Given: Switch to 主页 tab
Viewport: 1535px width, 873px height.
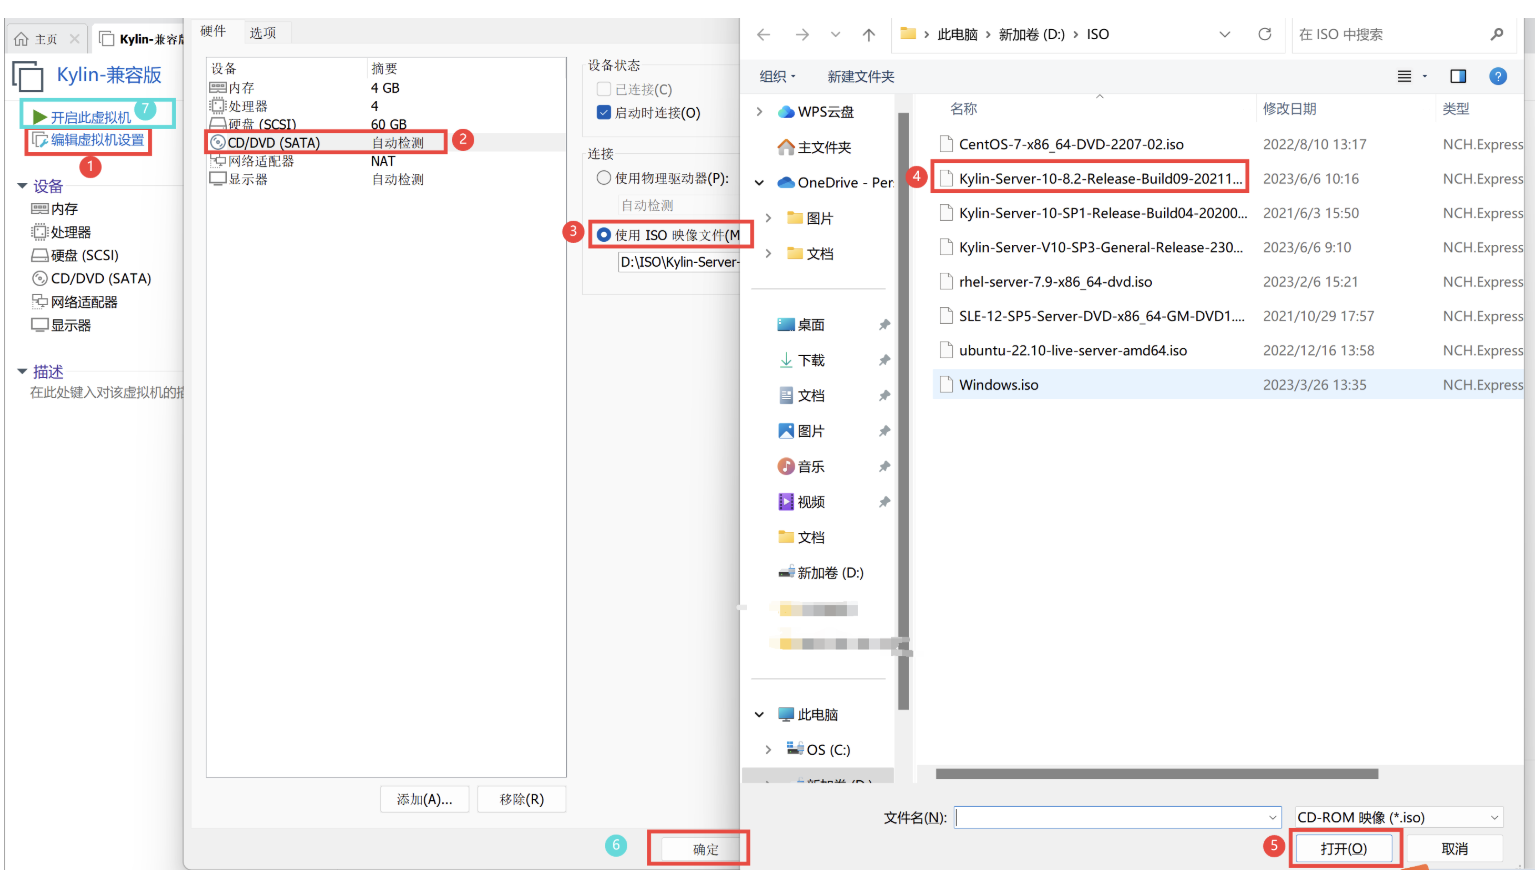Looking at the screenshot, I should point(46,39).
